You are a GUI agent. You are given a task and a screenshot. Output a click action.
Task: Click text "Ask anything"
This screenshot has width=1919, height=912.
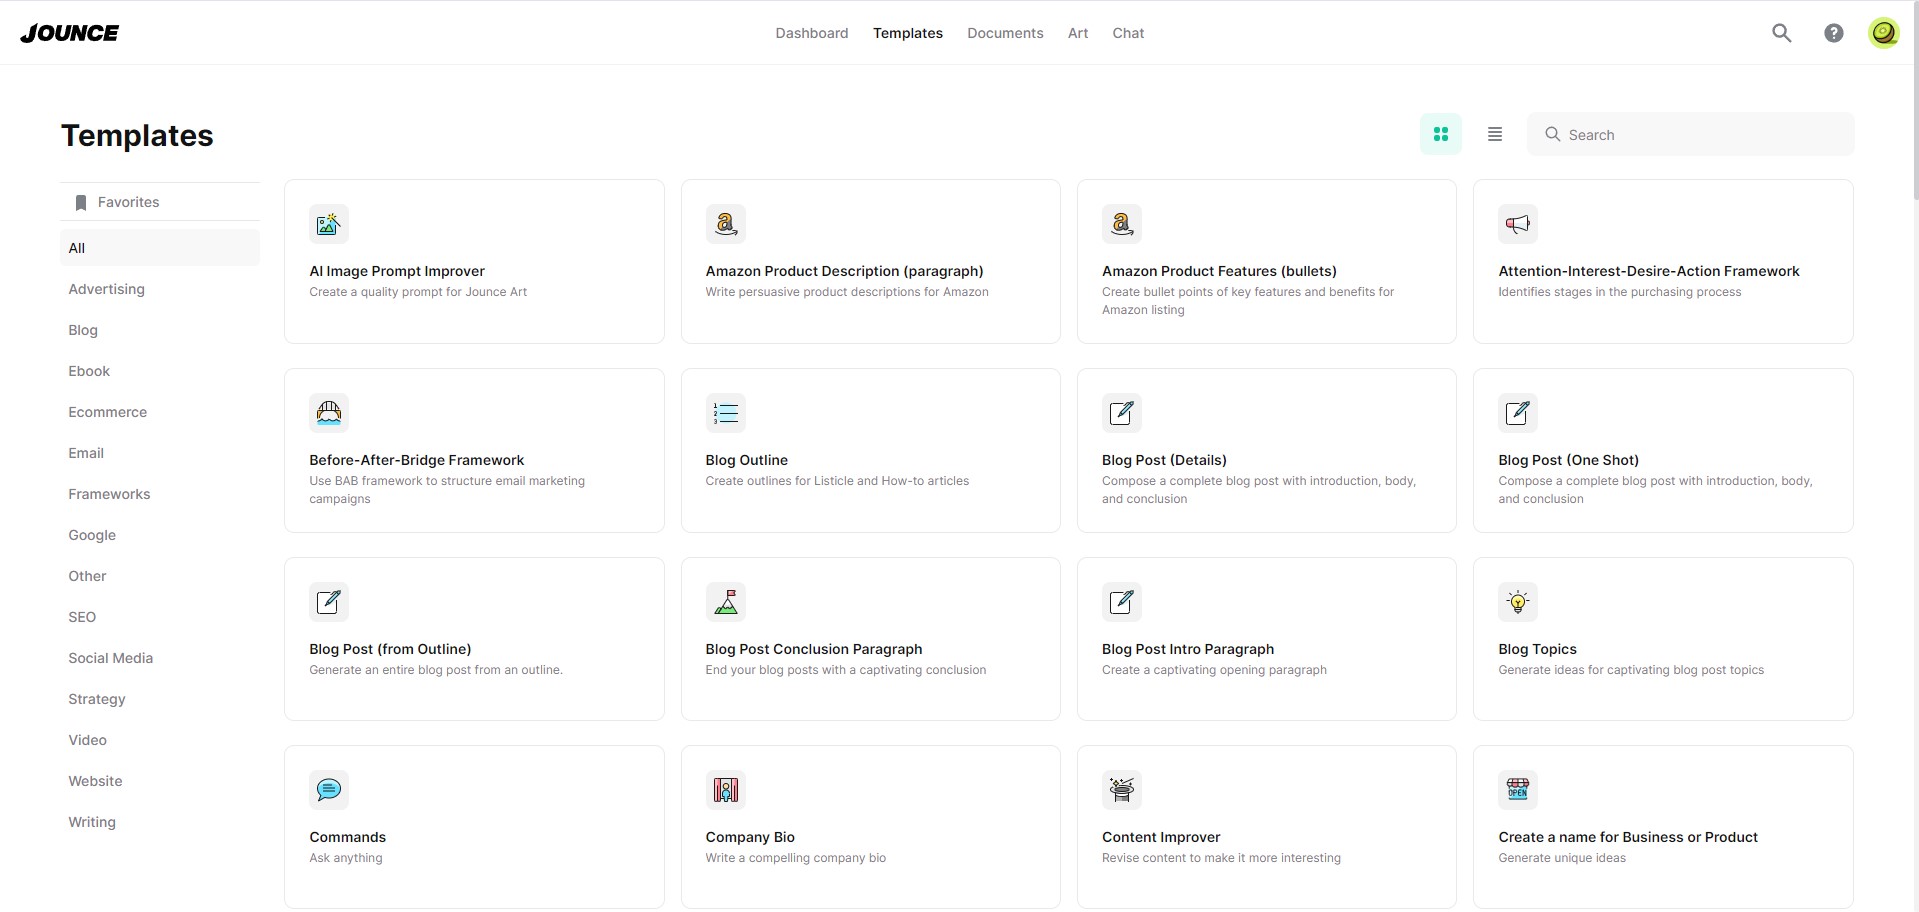[x=346, y=858]
